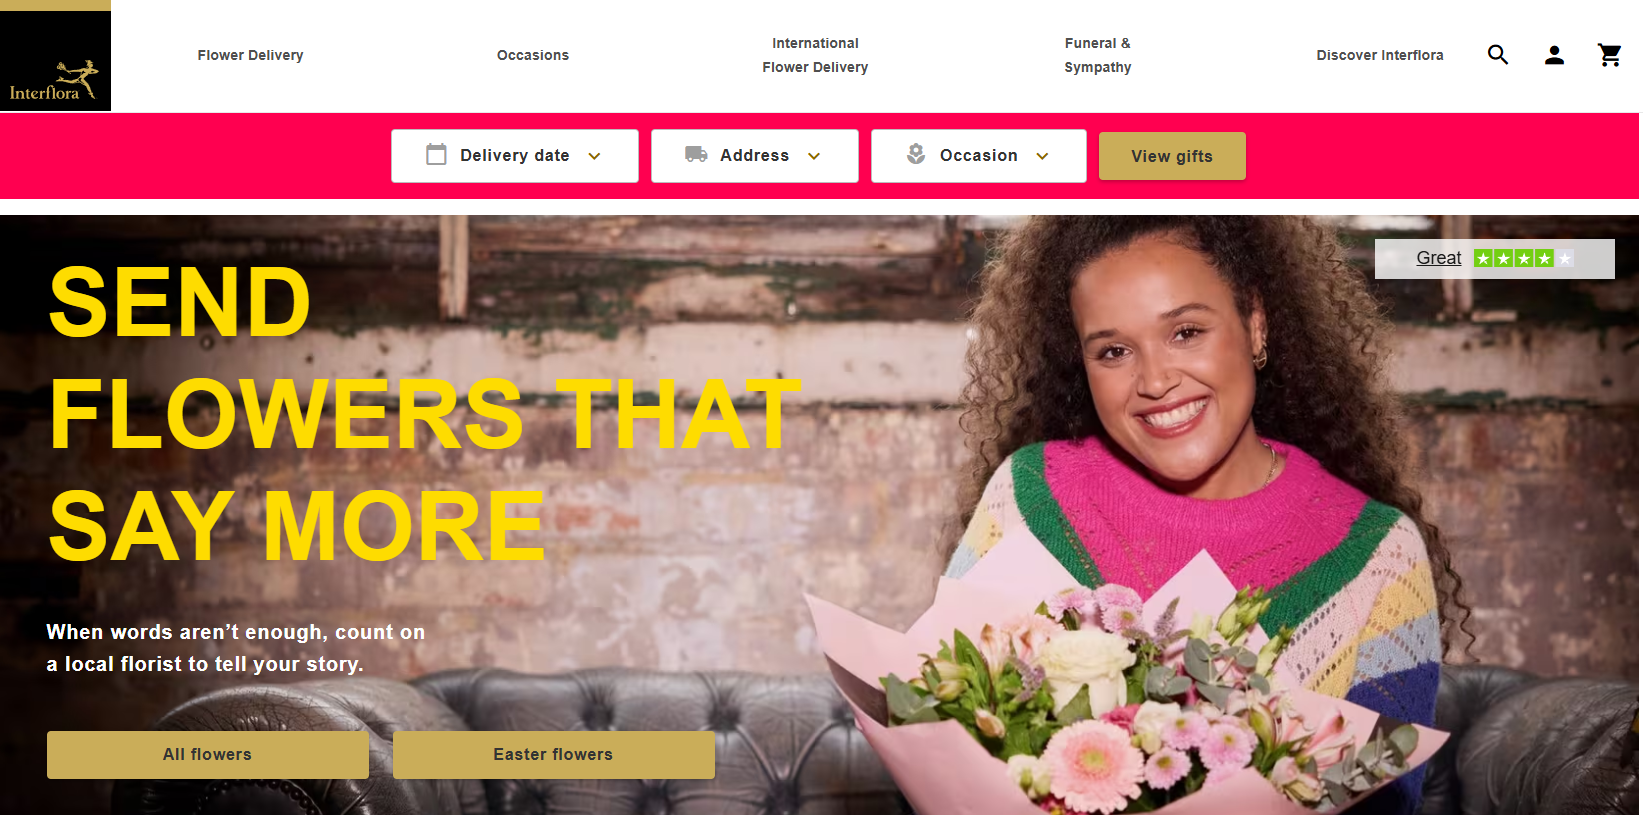Expand the Address dropdown chevron
Viewport: 1643px width, 818px height.
click(x=814, y=156)
